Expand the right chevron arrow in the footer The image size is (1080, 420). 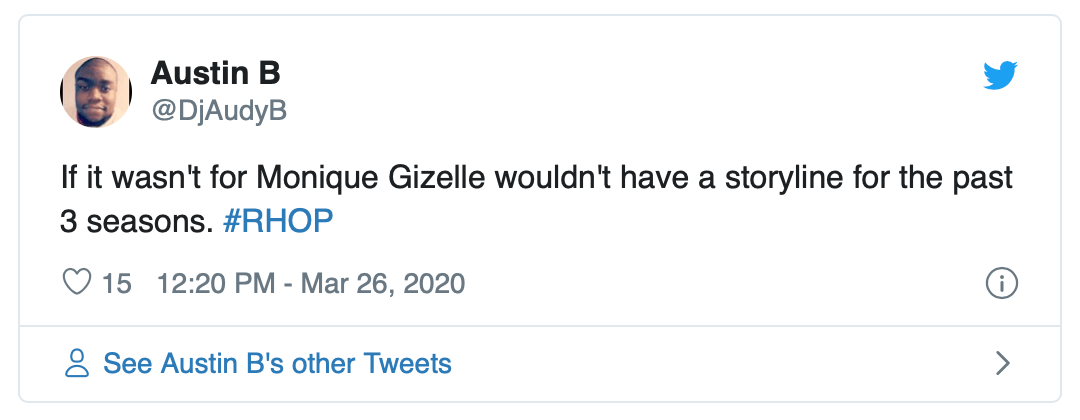coord(1003,363)
